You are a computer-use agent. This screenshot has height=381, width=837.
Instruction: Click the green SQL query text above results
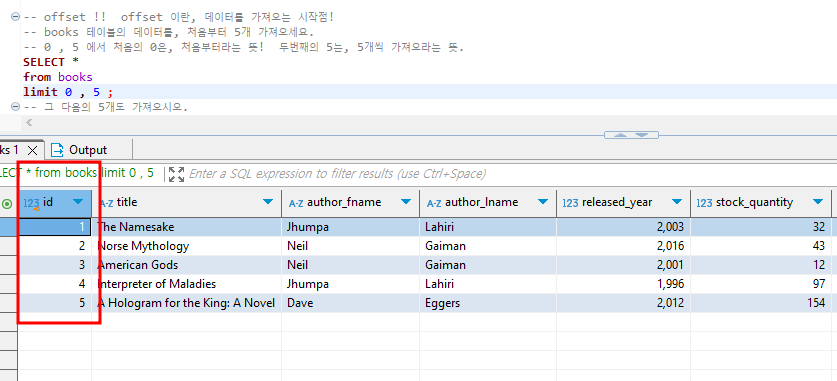click(76, 173)
